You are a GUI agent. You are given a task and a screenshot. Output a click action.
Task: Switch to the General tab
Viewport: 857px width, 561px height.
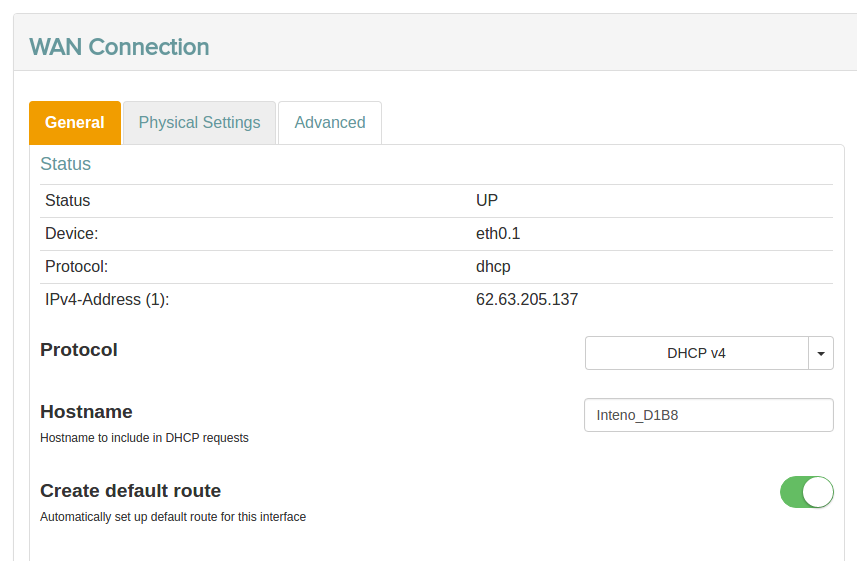pyautogui.click(x=75, y=123)
